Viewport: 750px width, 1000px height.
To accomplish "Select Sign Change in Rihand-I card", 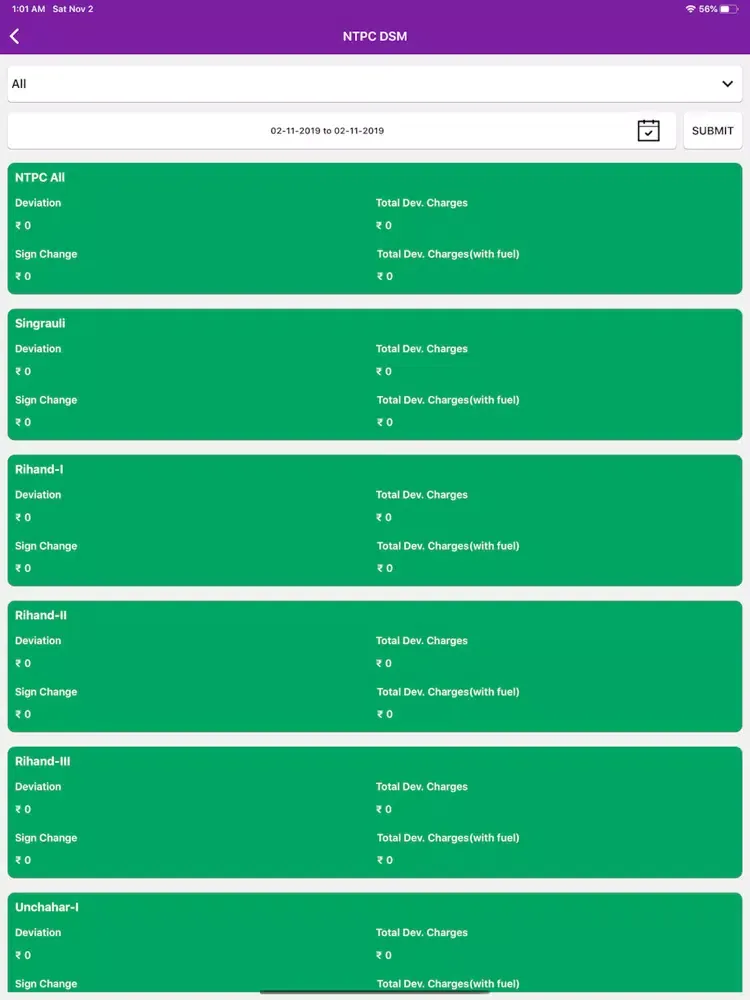I will pos(46,546).
